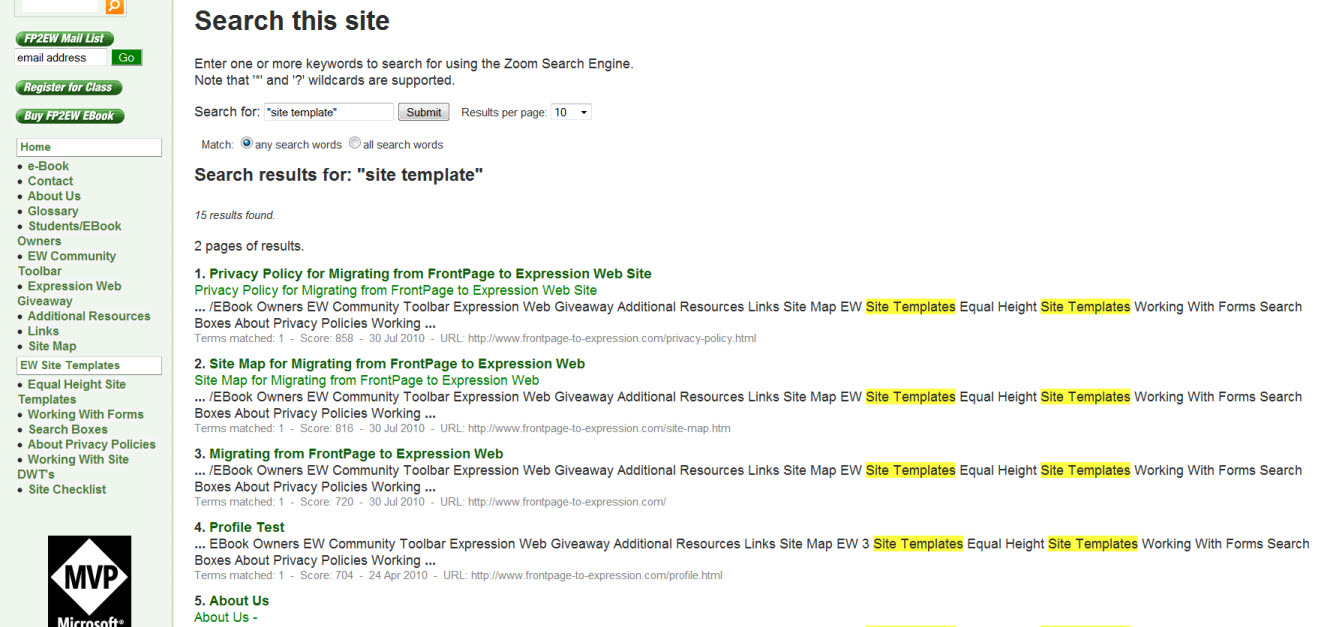Open the Glossary sidebar link

click(53, 211)
